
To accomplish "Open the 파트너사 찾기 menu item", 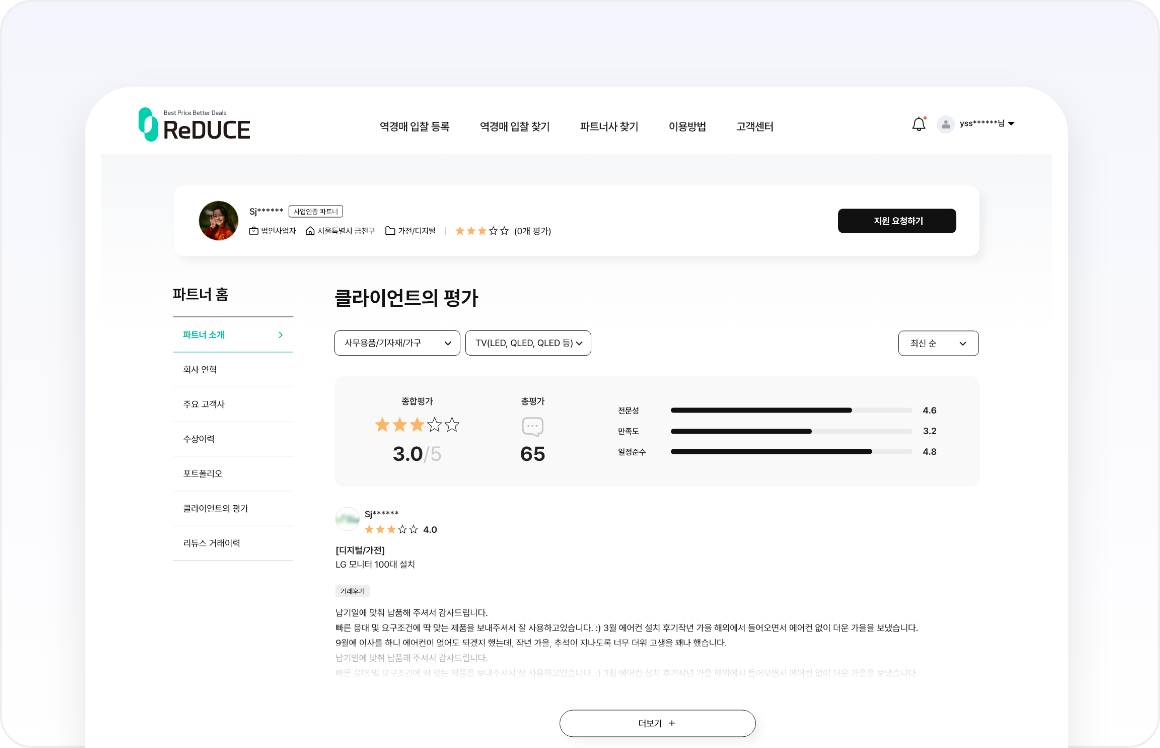I will click(x=609, y=127).
